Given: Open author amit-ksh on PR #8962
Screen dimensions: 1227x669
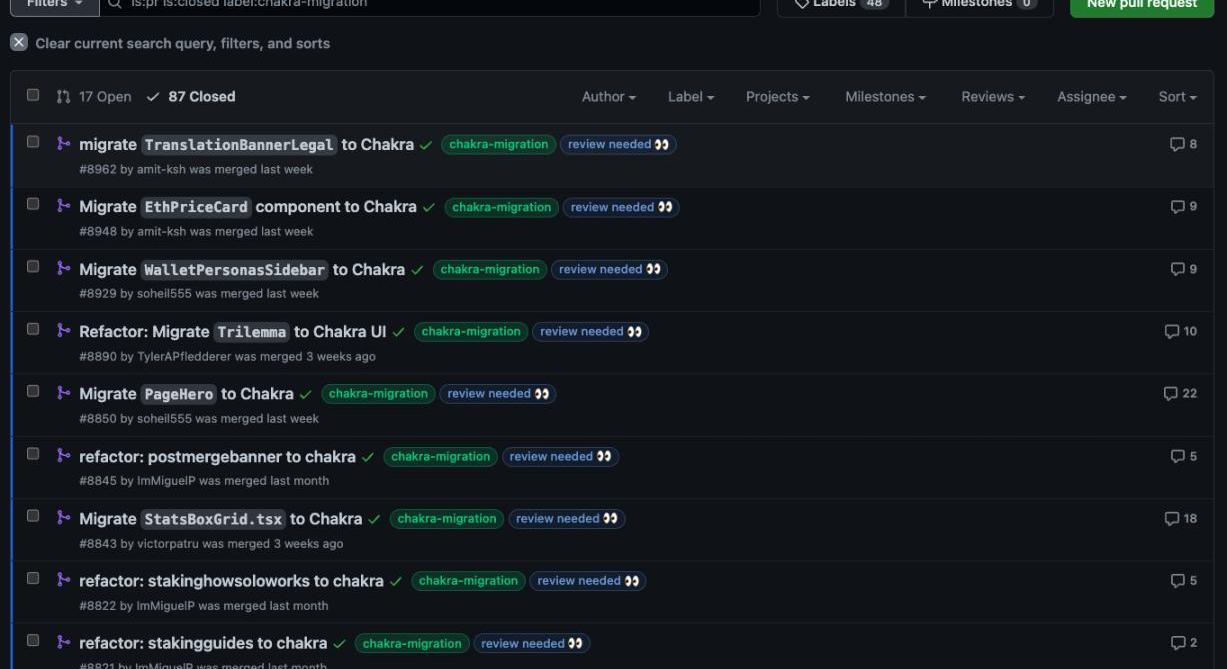Looking at the screenshot, I should coord(161,169).
